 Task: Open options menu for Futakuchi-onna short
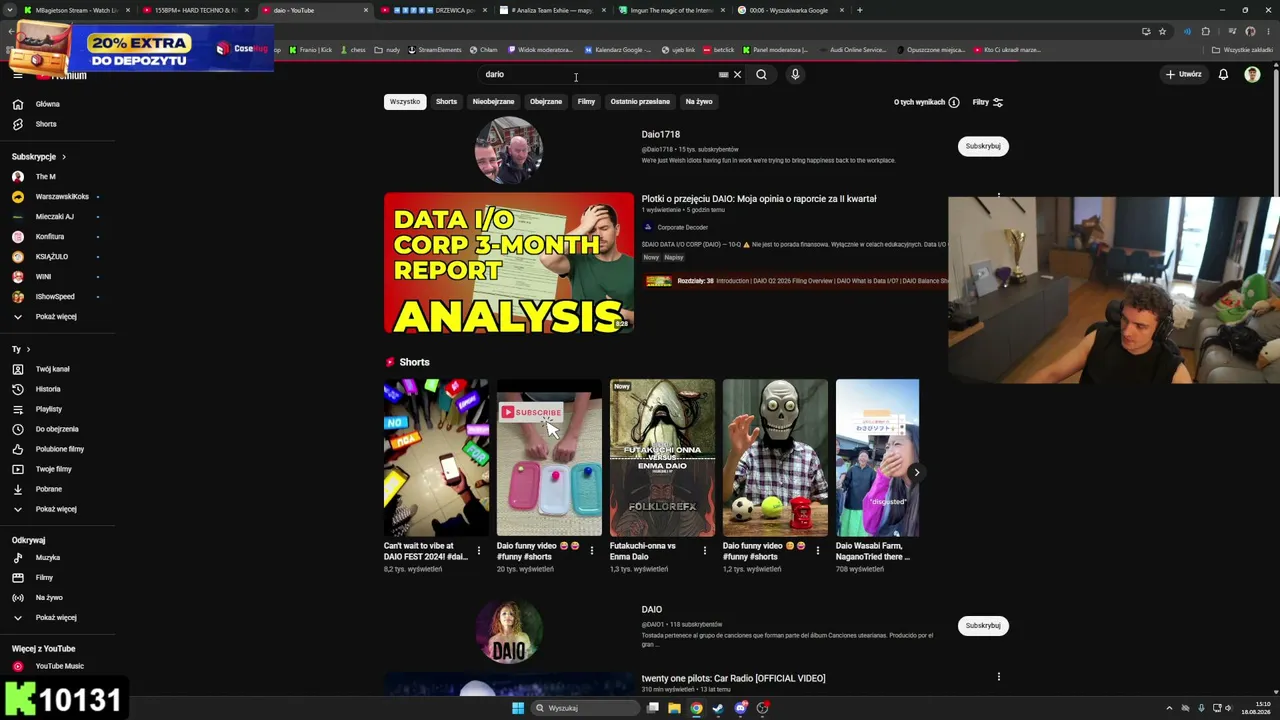pyautogui.click(x=704, y=551)
